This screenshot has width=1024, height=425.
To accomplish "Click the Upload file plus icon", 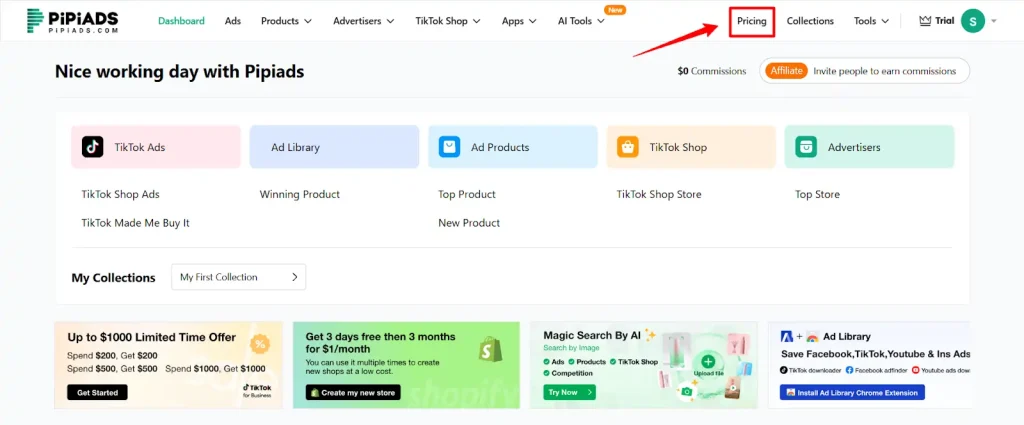I will coord(708,362).
